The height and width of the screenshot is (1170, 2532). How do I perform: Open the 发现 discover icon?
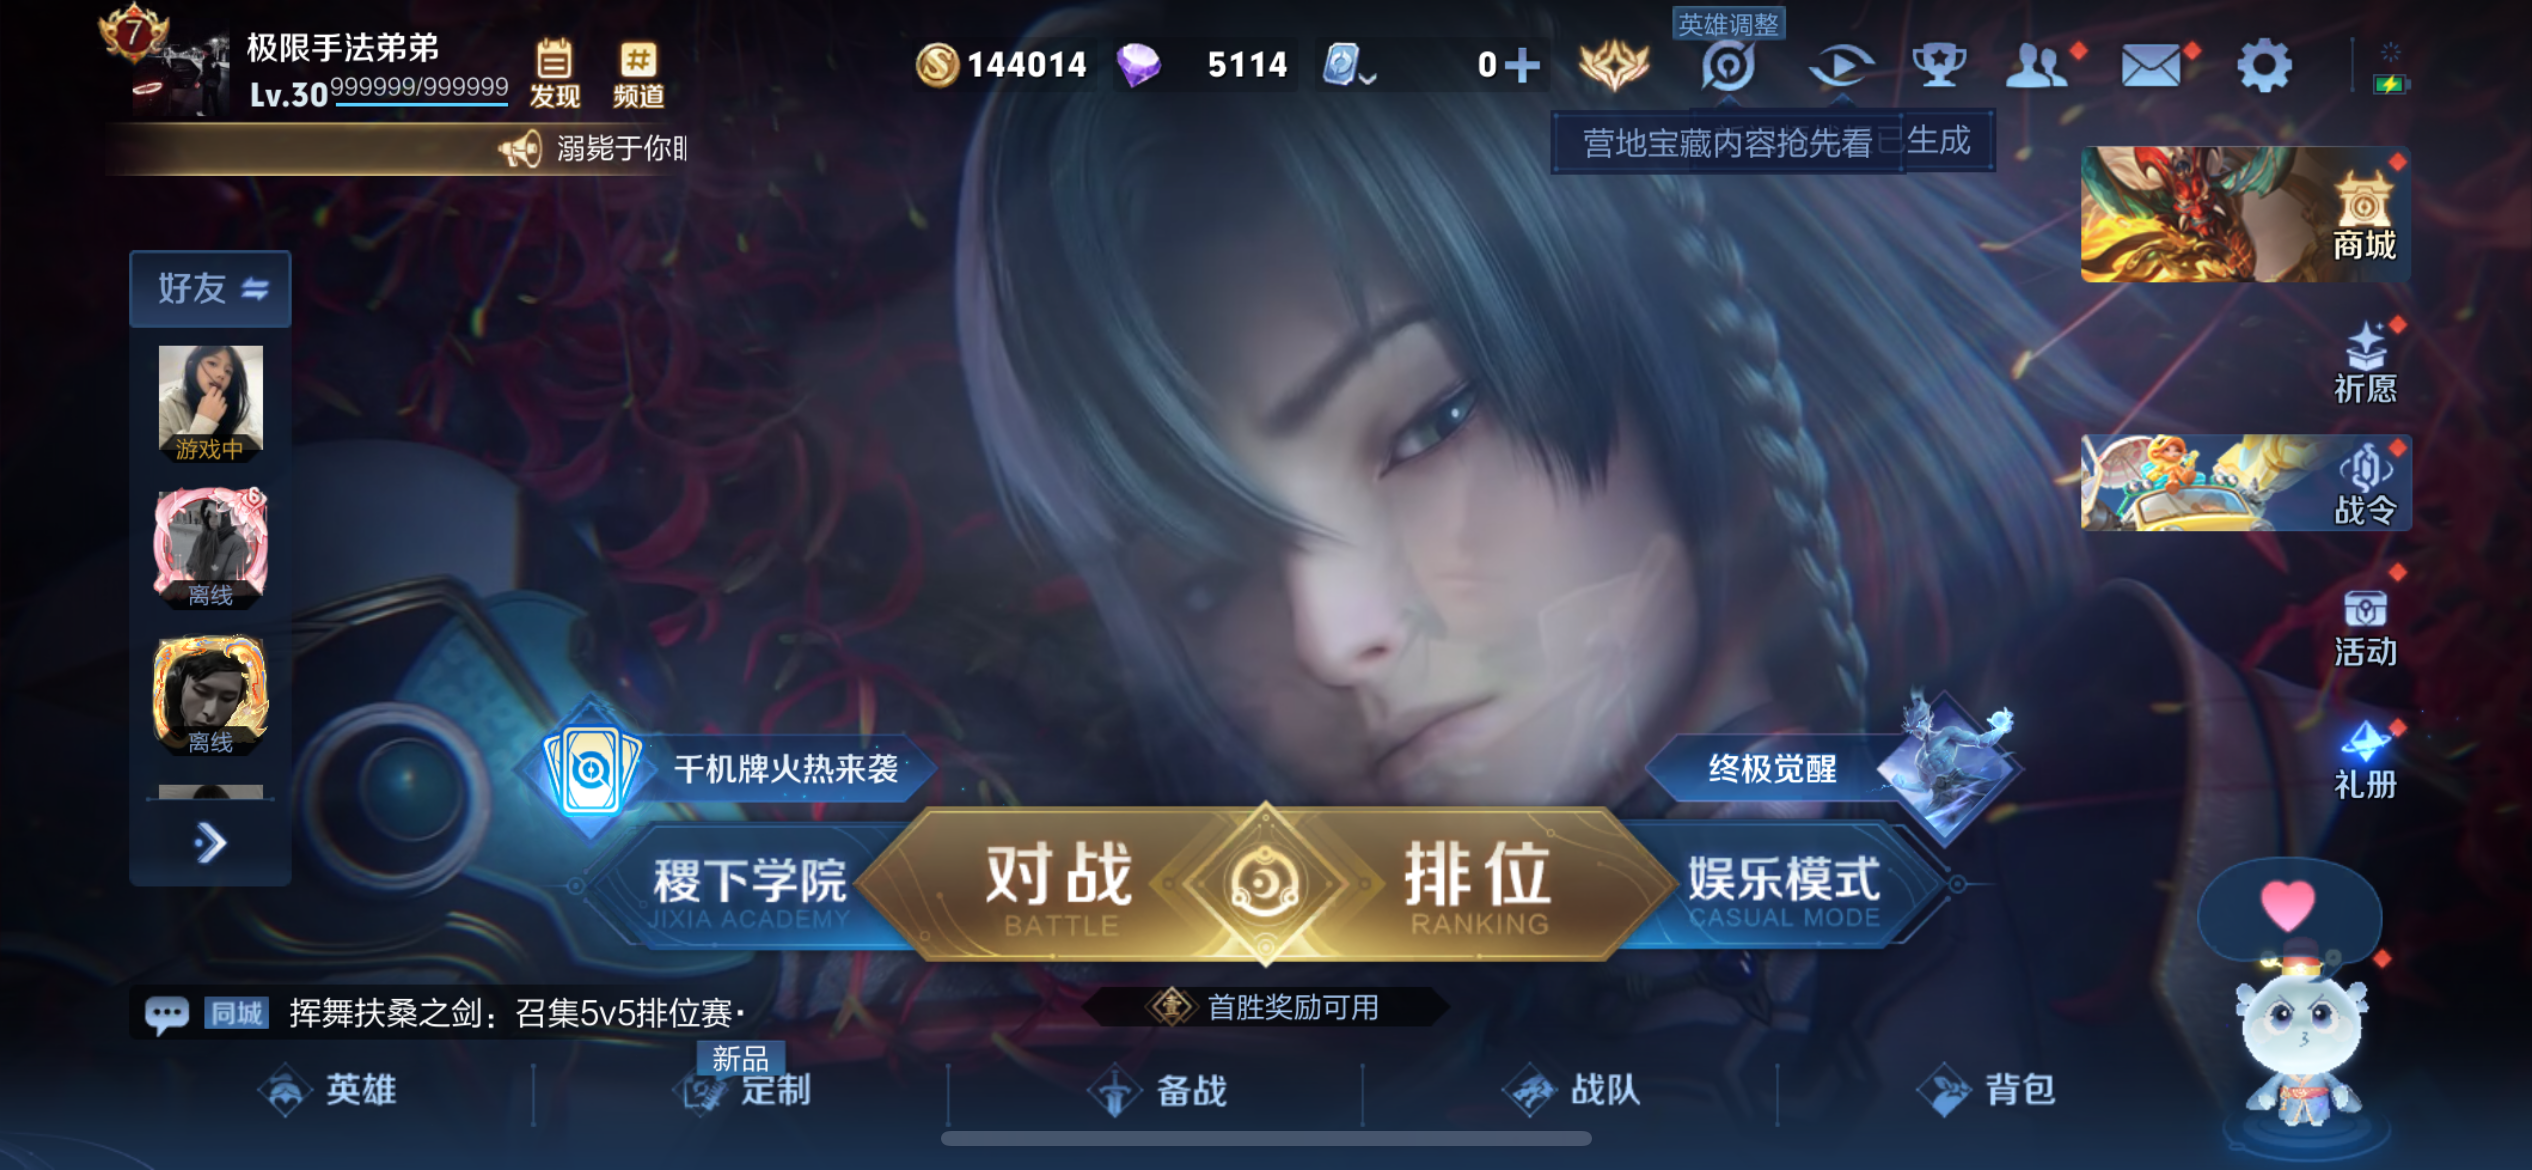click(554, 73)
